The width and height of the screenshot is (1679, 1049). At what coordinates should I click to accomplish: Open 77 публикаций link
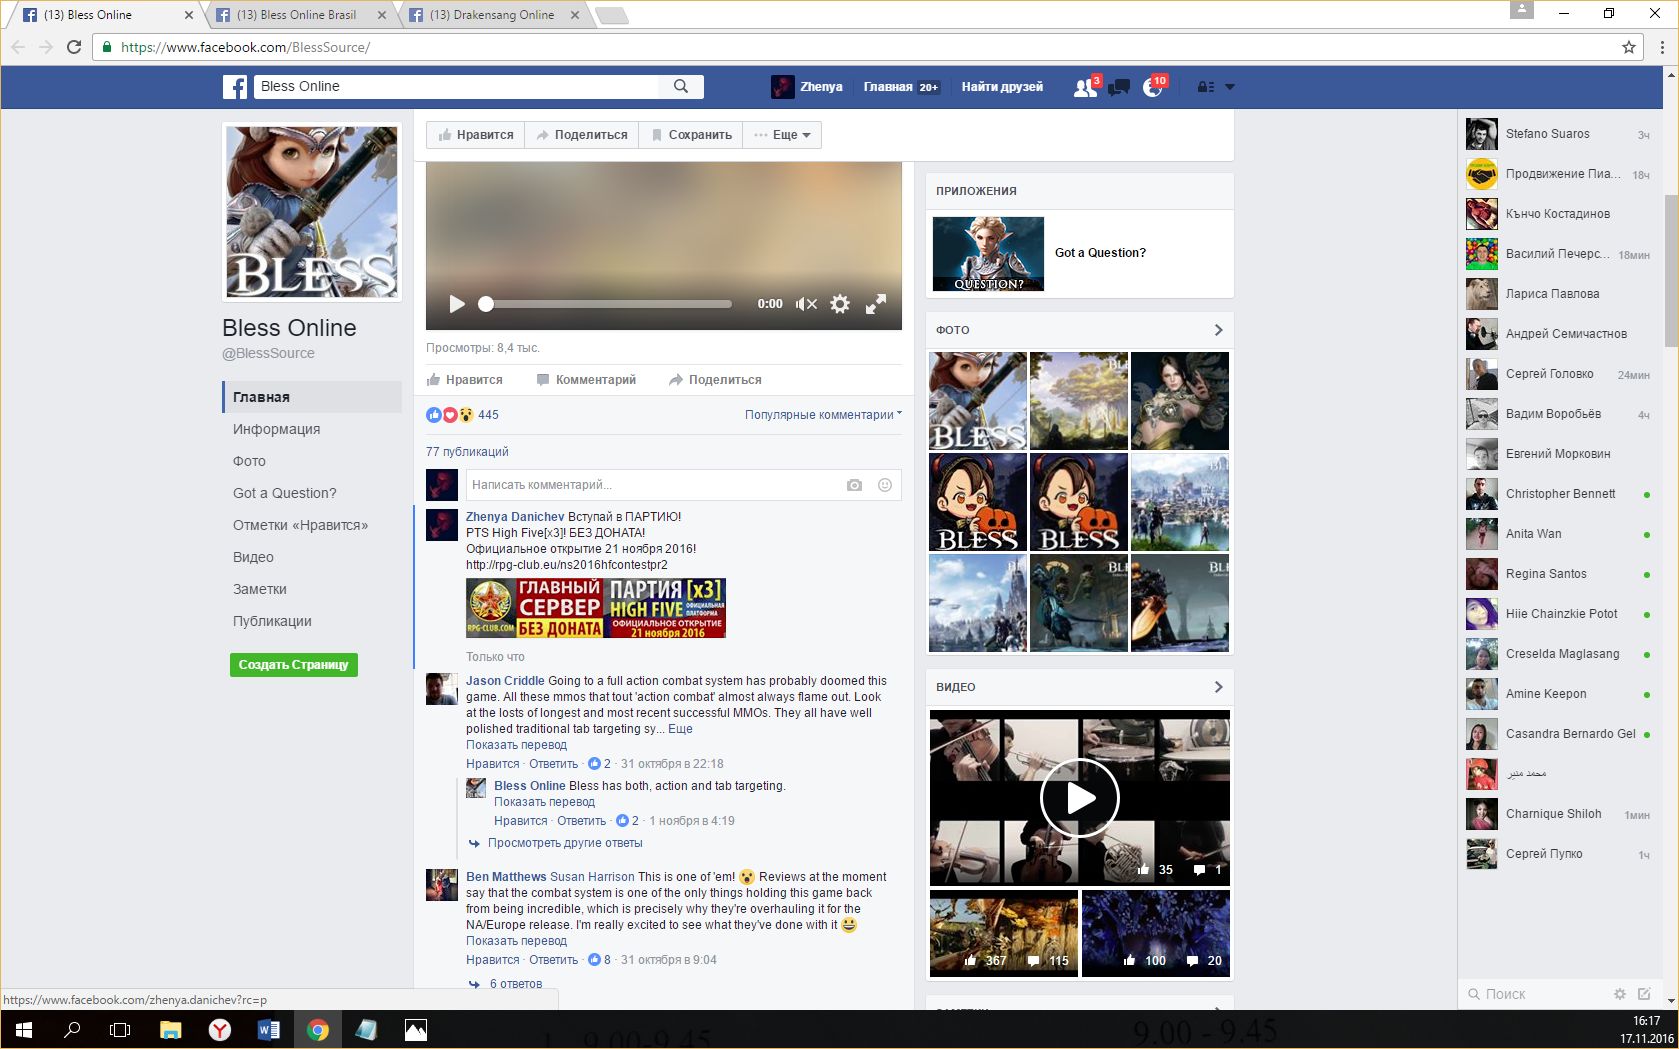click(467, 452)
